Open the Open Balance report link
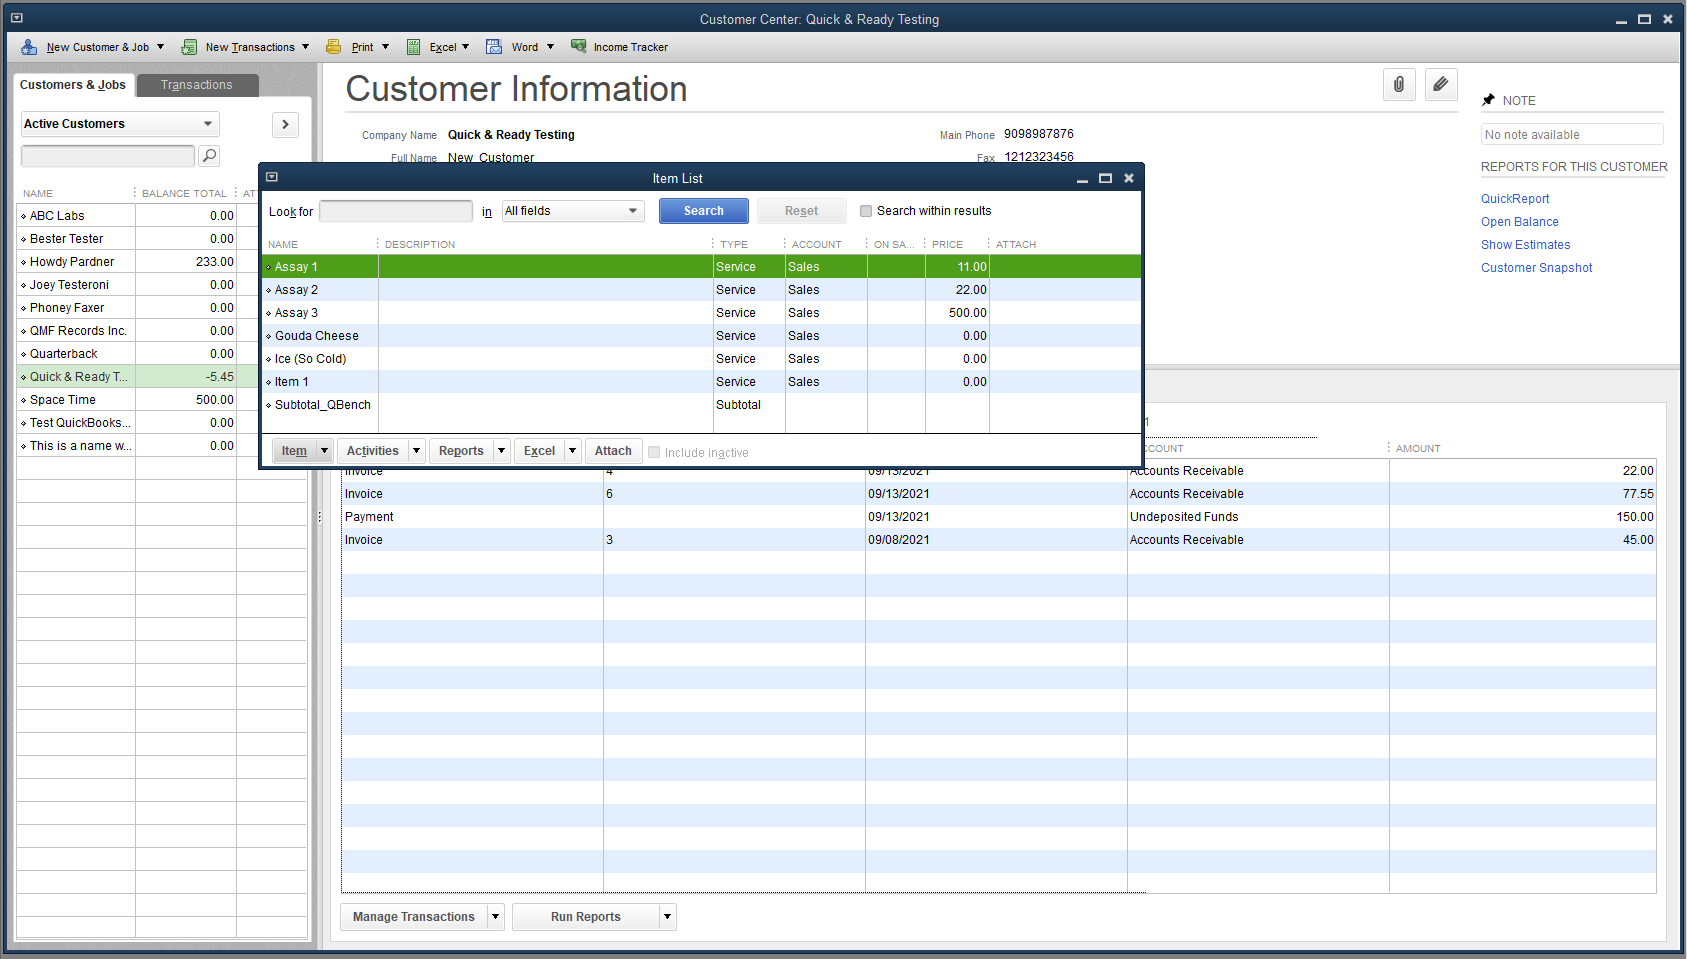 1520,222
